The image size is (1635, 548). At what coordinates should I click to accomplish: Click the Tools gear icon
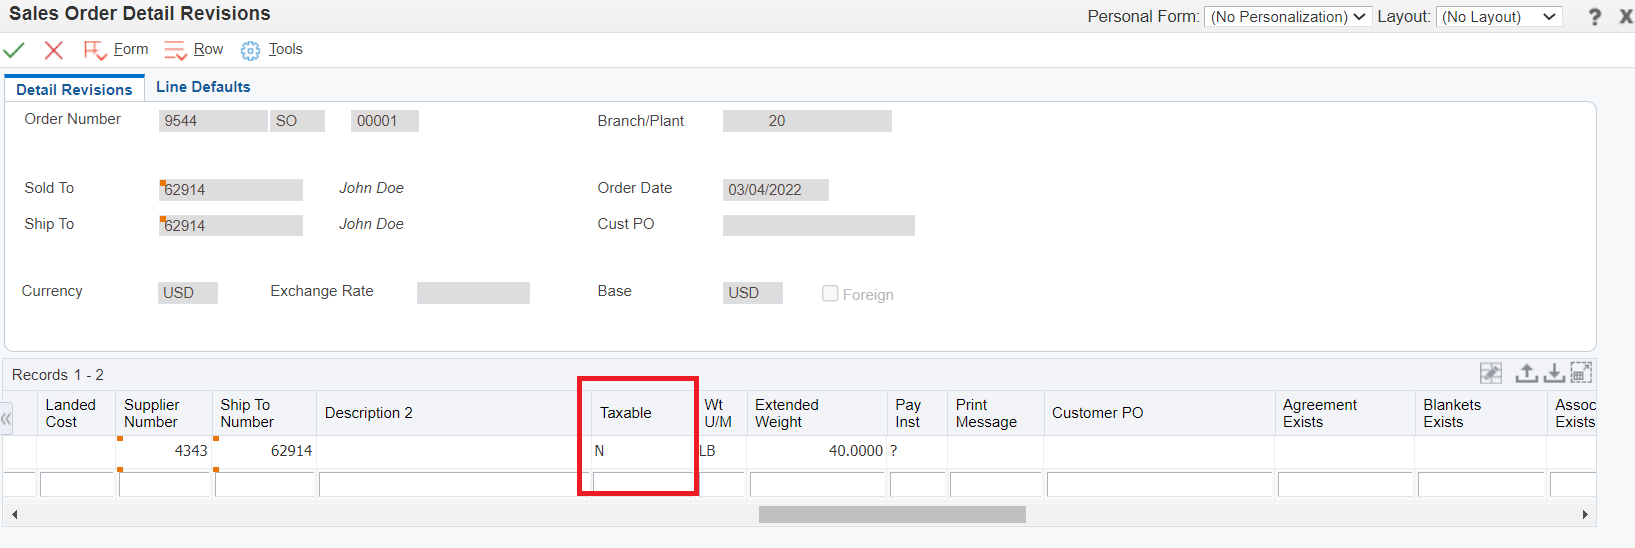(250, 50)
